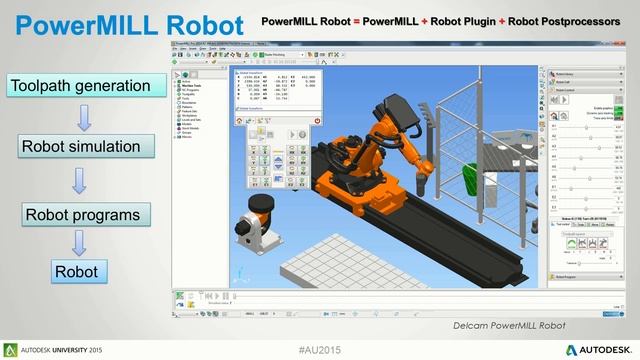Open the toolpath strategy dropdown in main toolbar
Image resolution: width=640 pixels, height=360 pixels.
tap(302, 55)
